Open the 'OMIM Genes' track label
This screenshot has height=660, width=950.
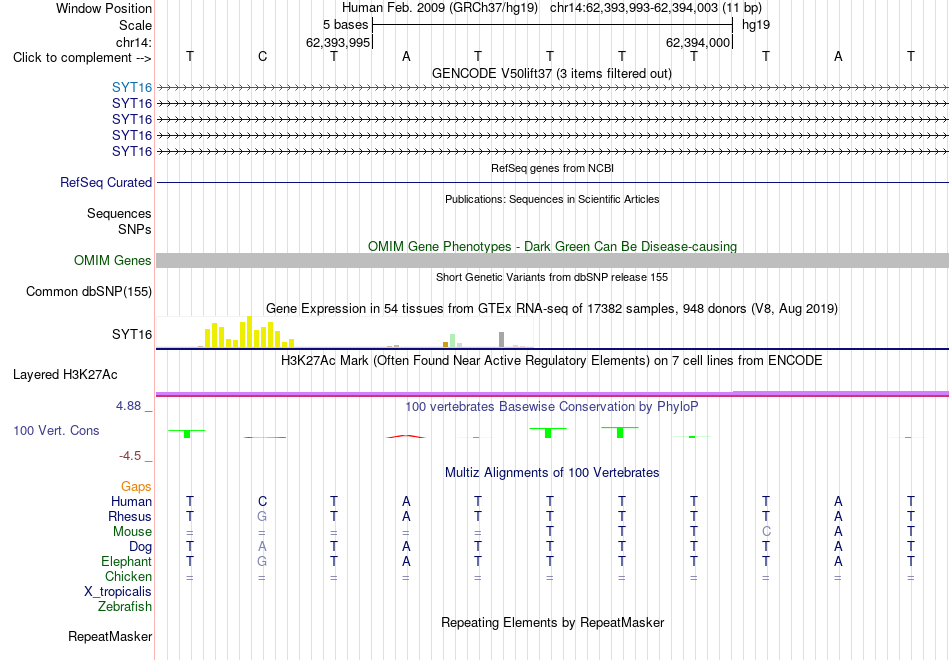click(113, 261)
